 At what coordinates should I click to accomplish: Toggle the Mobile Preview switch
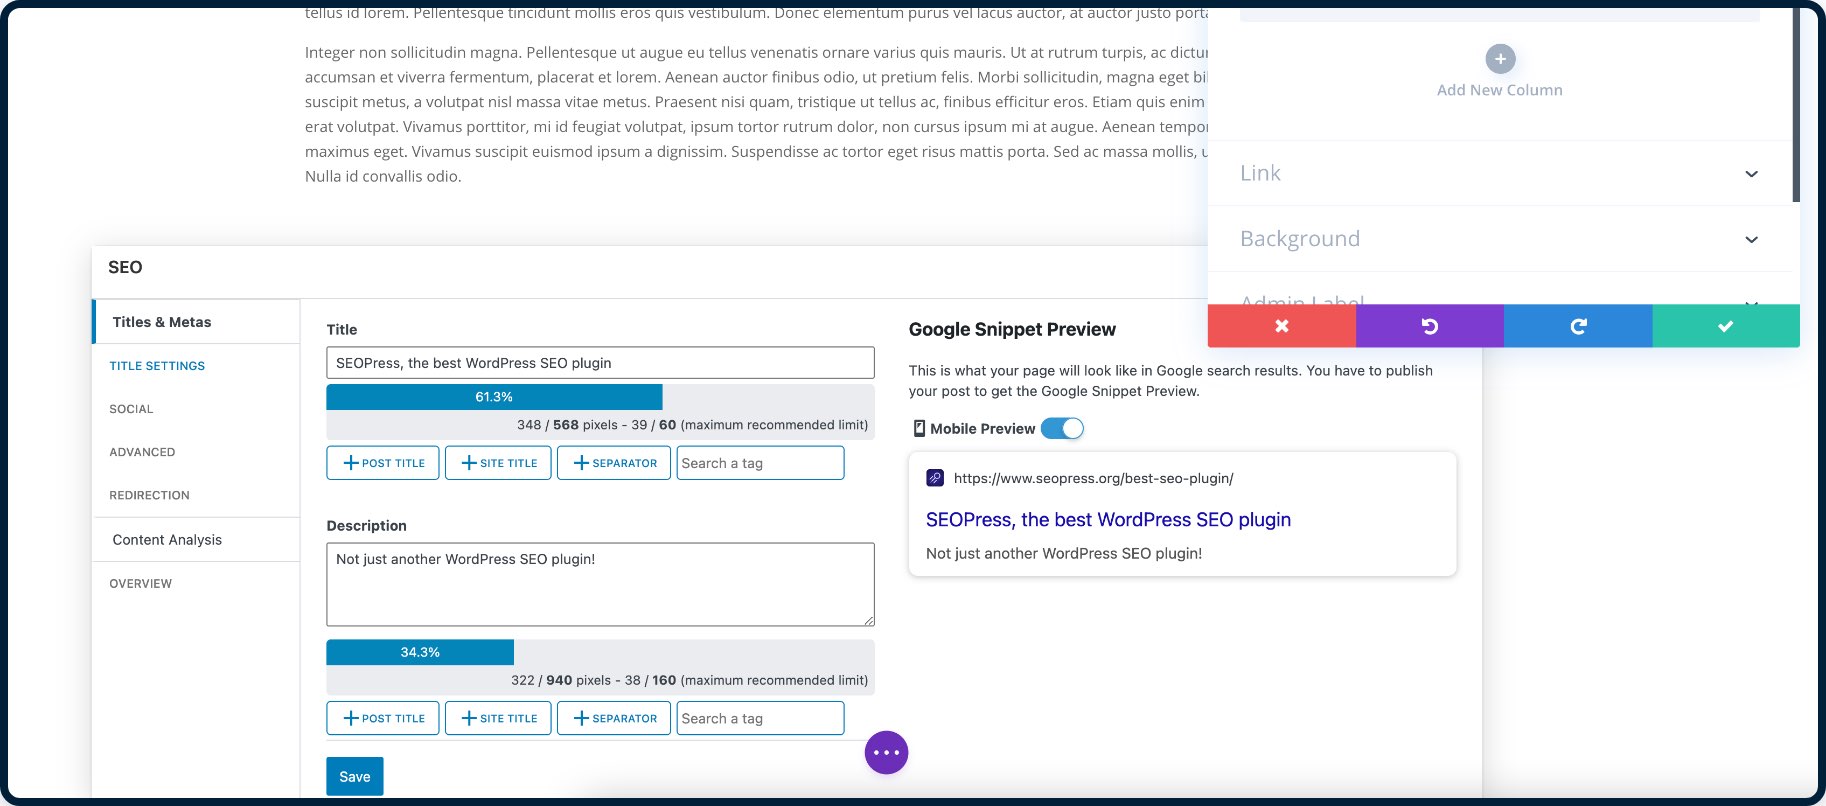(x=1062, y=428)
